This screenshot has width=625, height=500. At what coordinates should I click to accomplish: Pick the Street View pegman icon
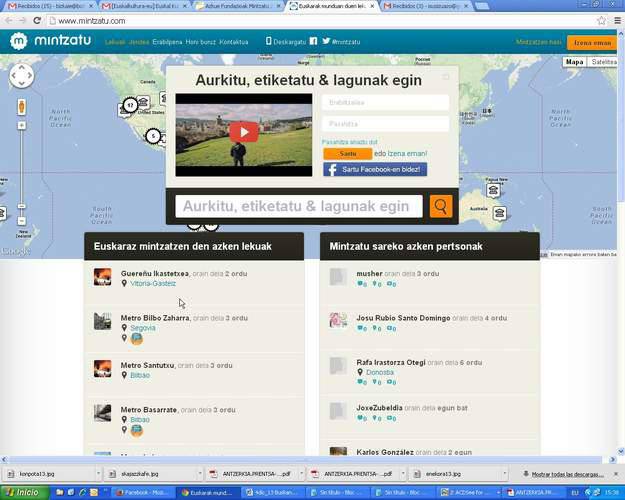point(22,107)
